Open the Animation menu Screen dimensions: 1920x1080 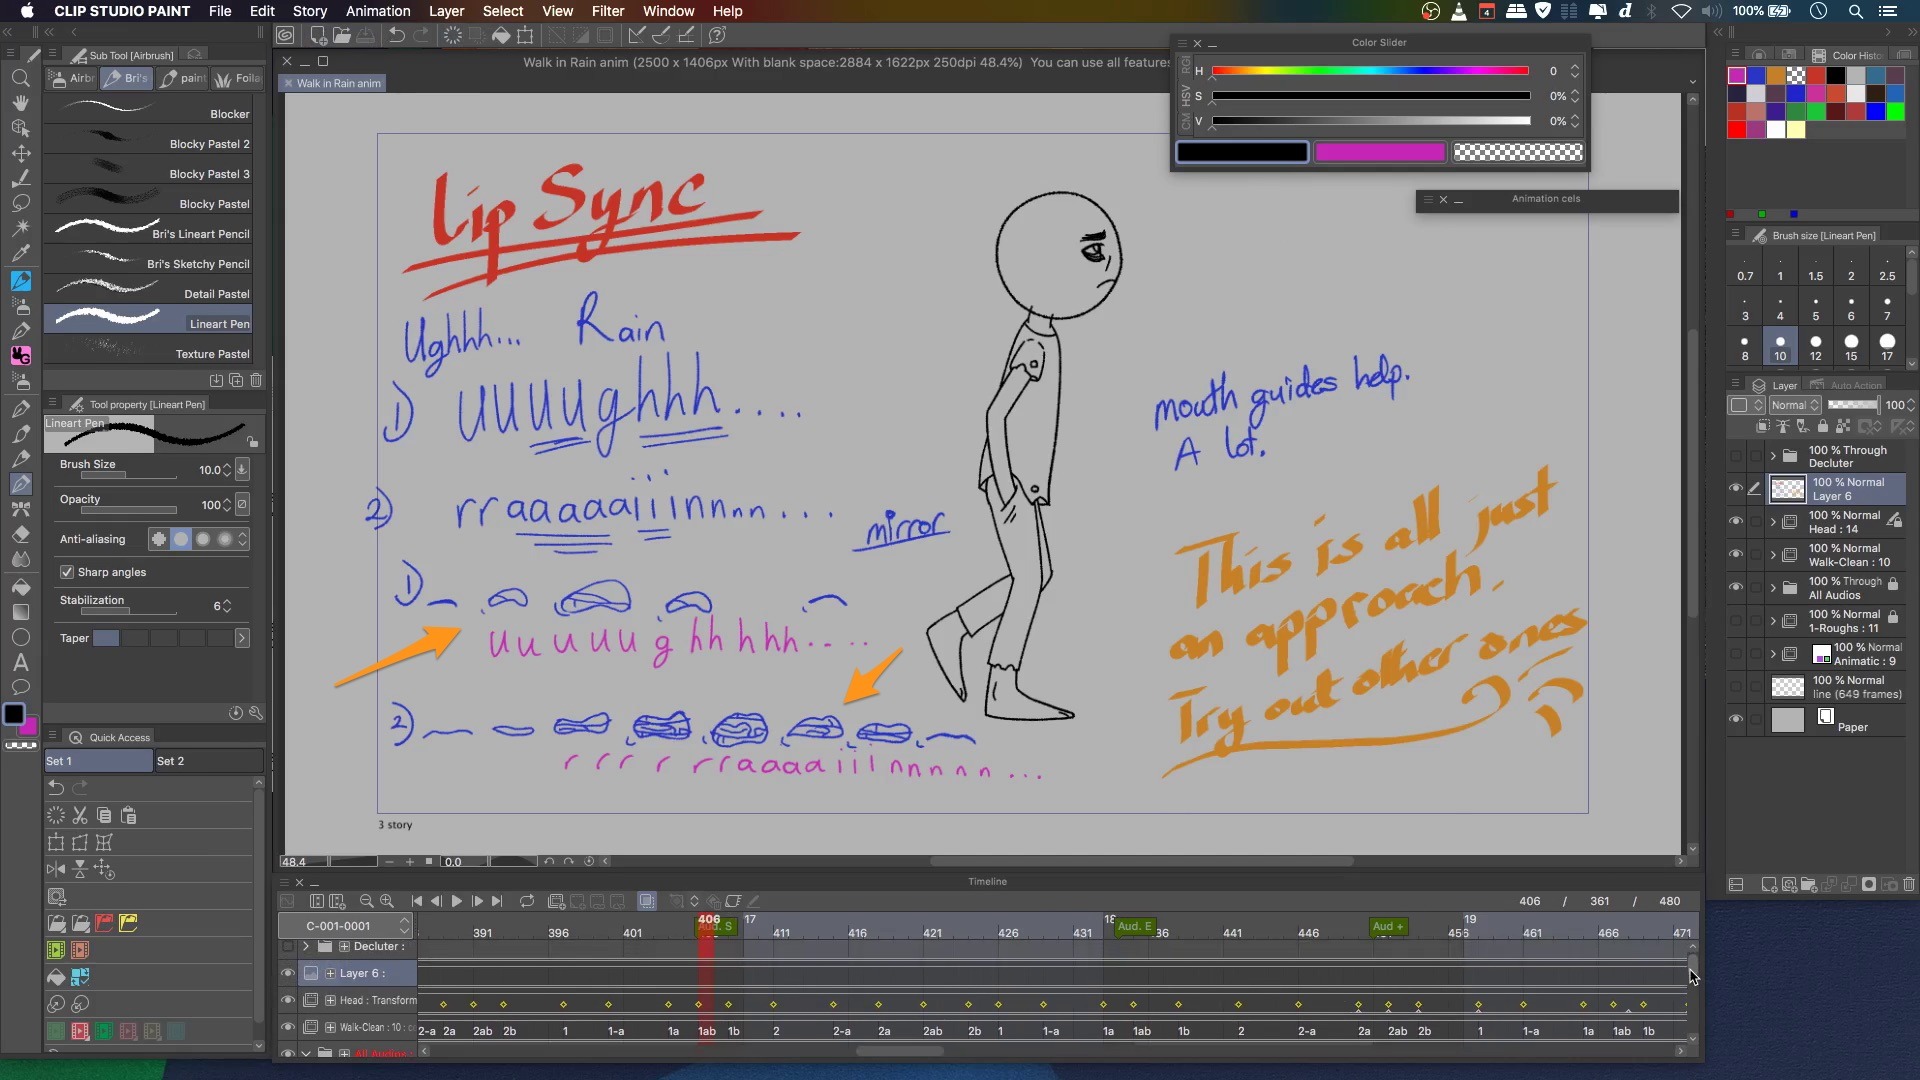click(378, 11)
